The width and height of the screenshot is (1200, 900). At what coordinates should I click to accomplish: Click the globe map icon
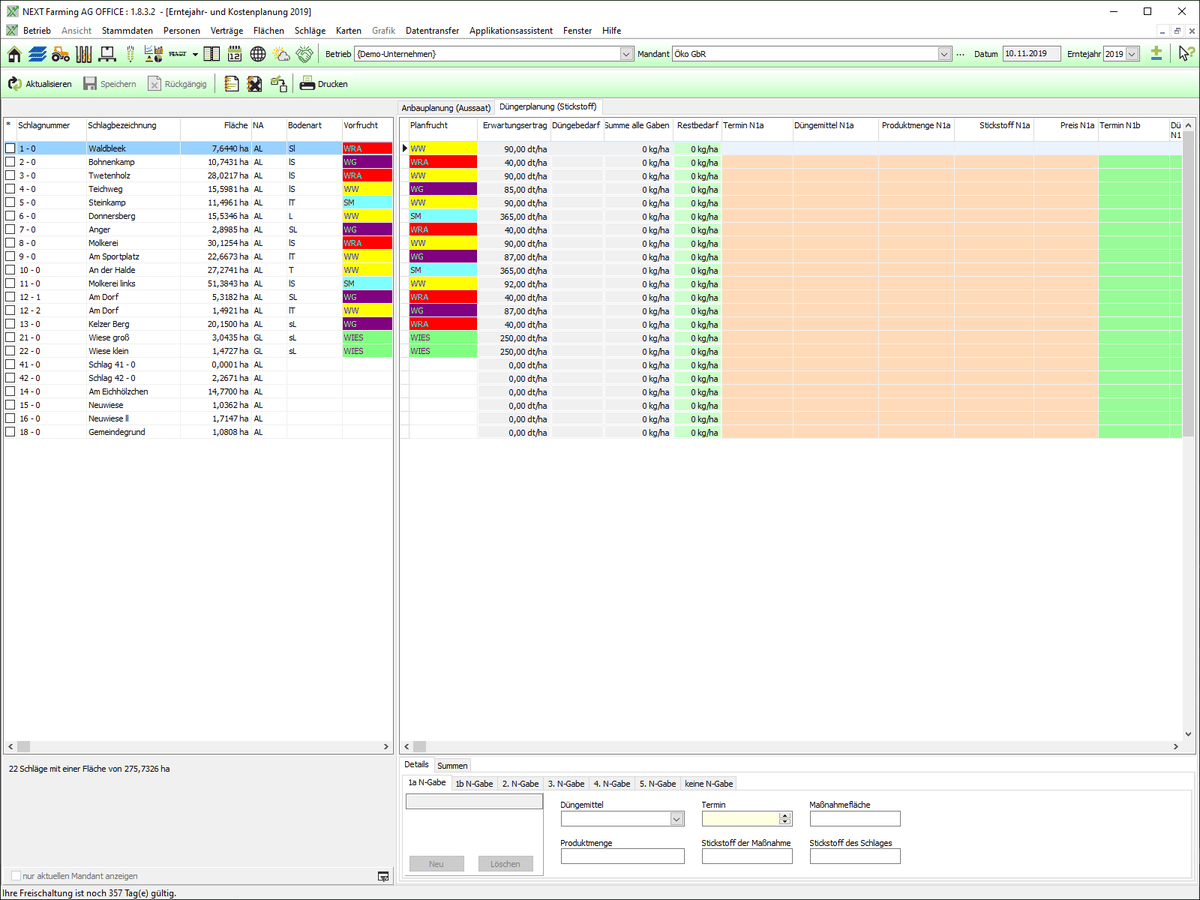(258, 54)
